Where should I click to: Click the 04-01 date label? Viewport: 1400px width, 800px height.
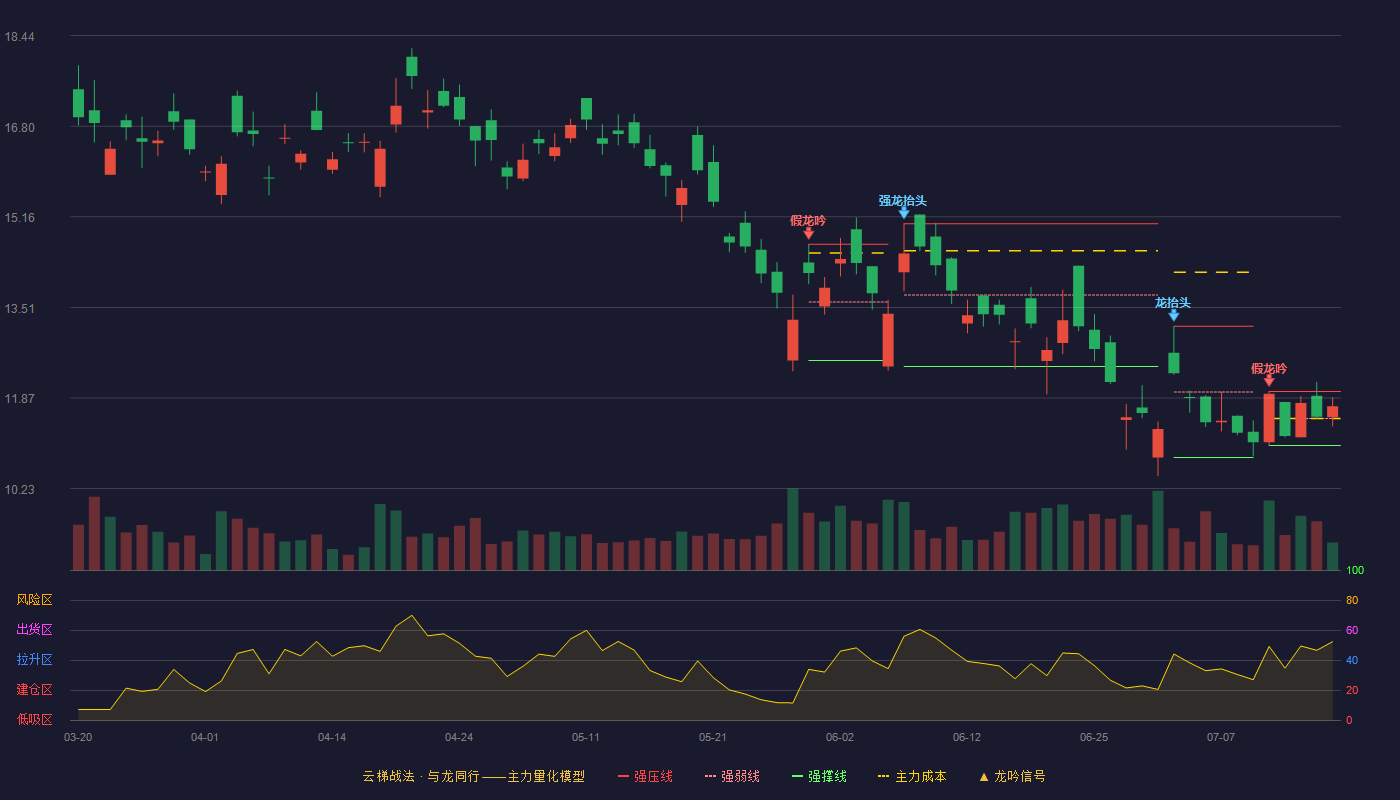pyautogui.click(x=205, y=737)
